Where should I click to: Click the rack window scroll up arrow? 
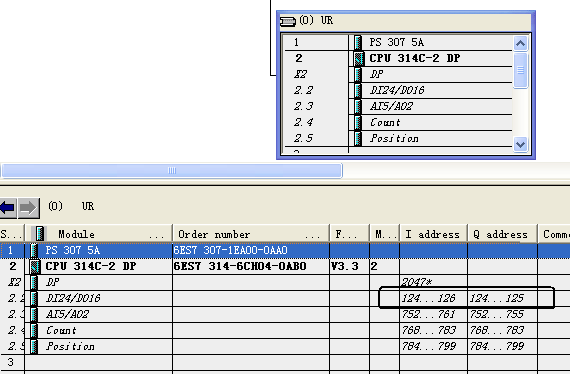pyautogui.click(x=520, y=44)
